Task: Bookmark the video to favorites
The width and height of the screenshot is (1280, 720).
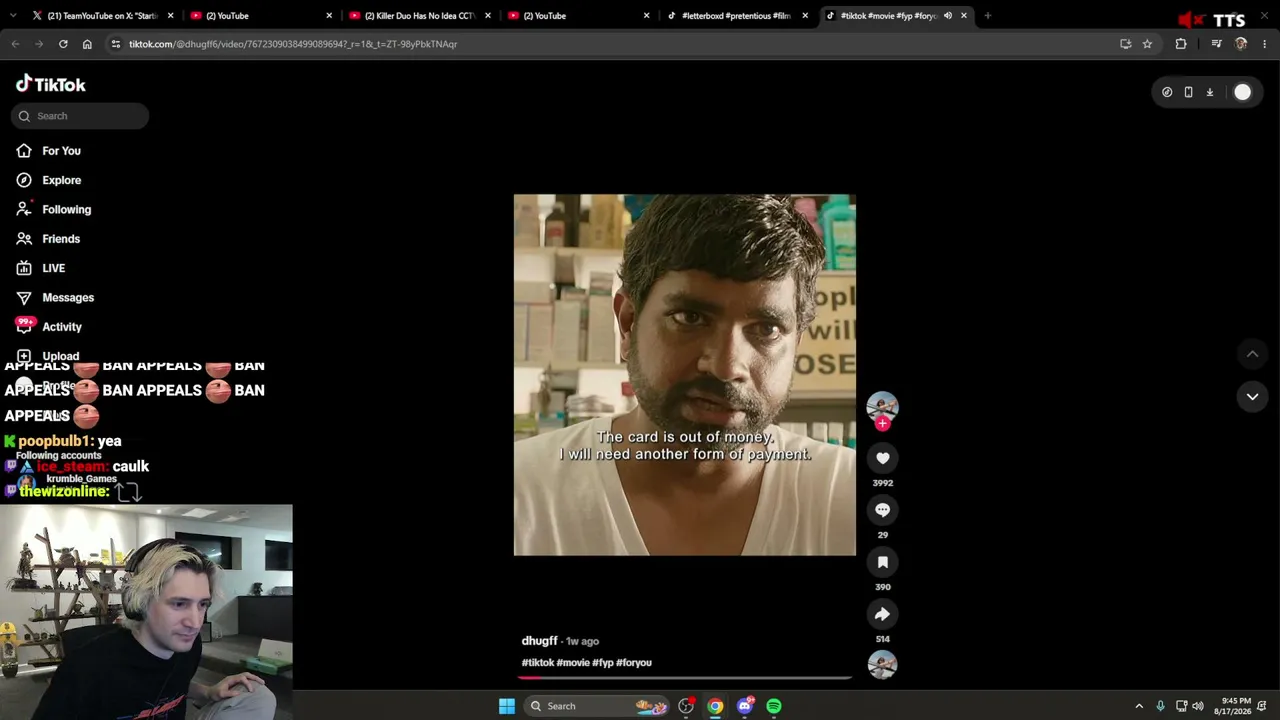Action: pyautogui.click(x=882, y=562)
